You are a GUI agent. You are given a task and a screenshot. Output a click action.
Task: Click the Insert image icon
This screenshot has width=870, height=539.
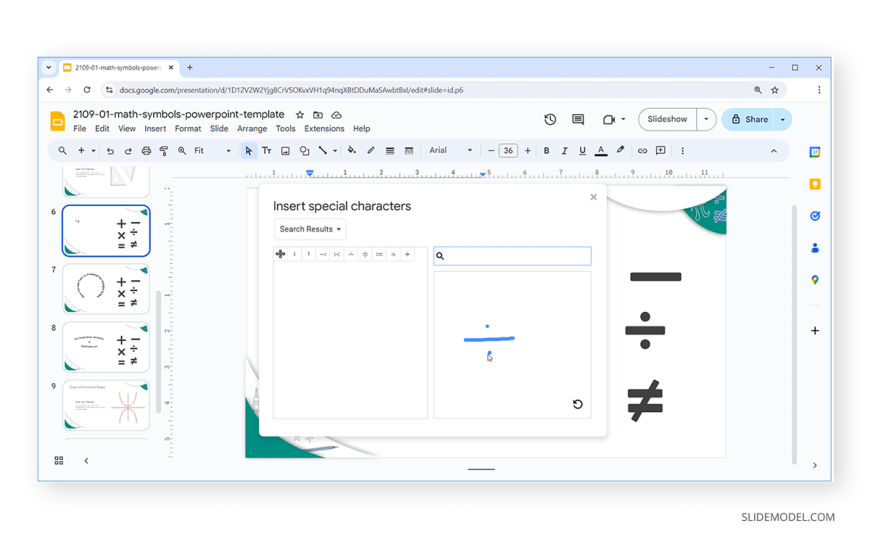click(285, 151)
